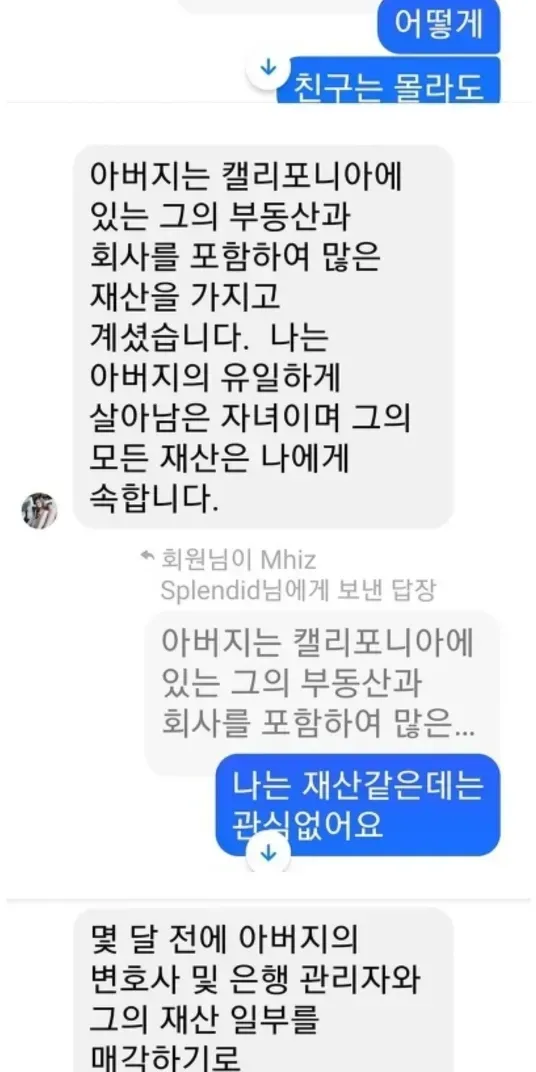
Task: Tap the down-arrow button under "관심없어요" bubble
Action: 268,854
